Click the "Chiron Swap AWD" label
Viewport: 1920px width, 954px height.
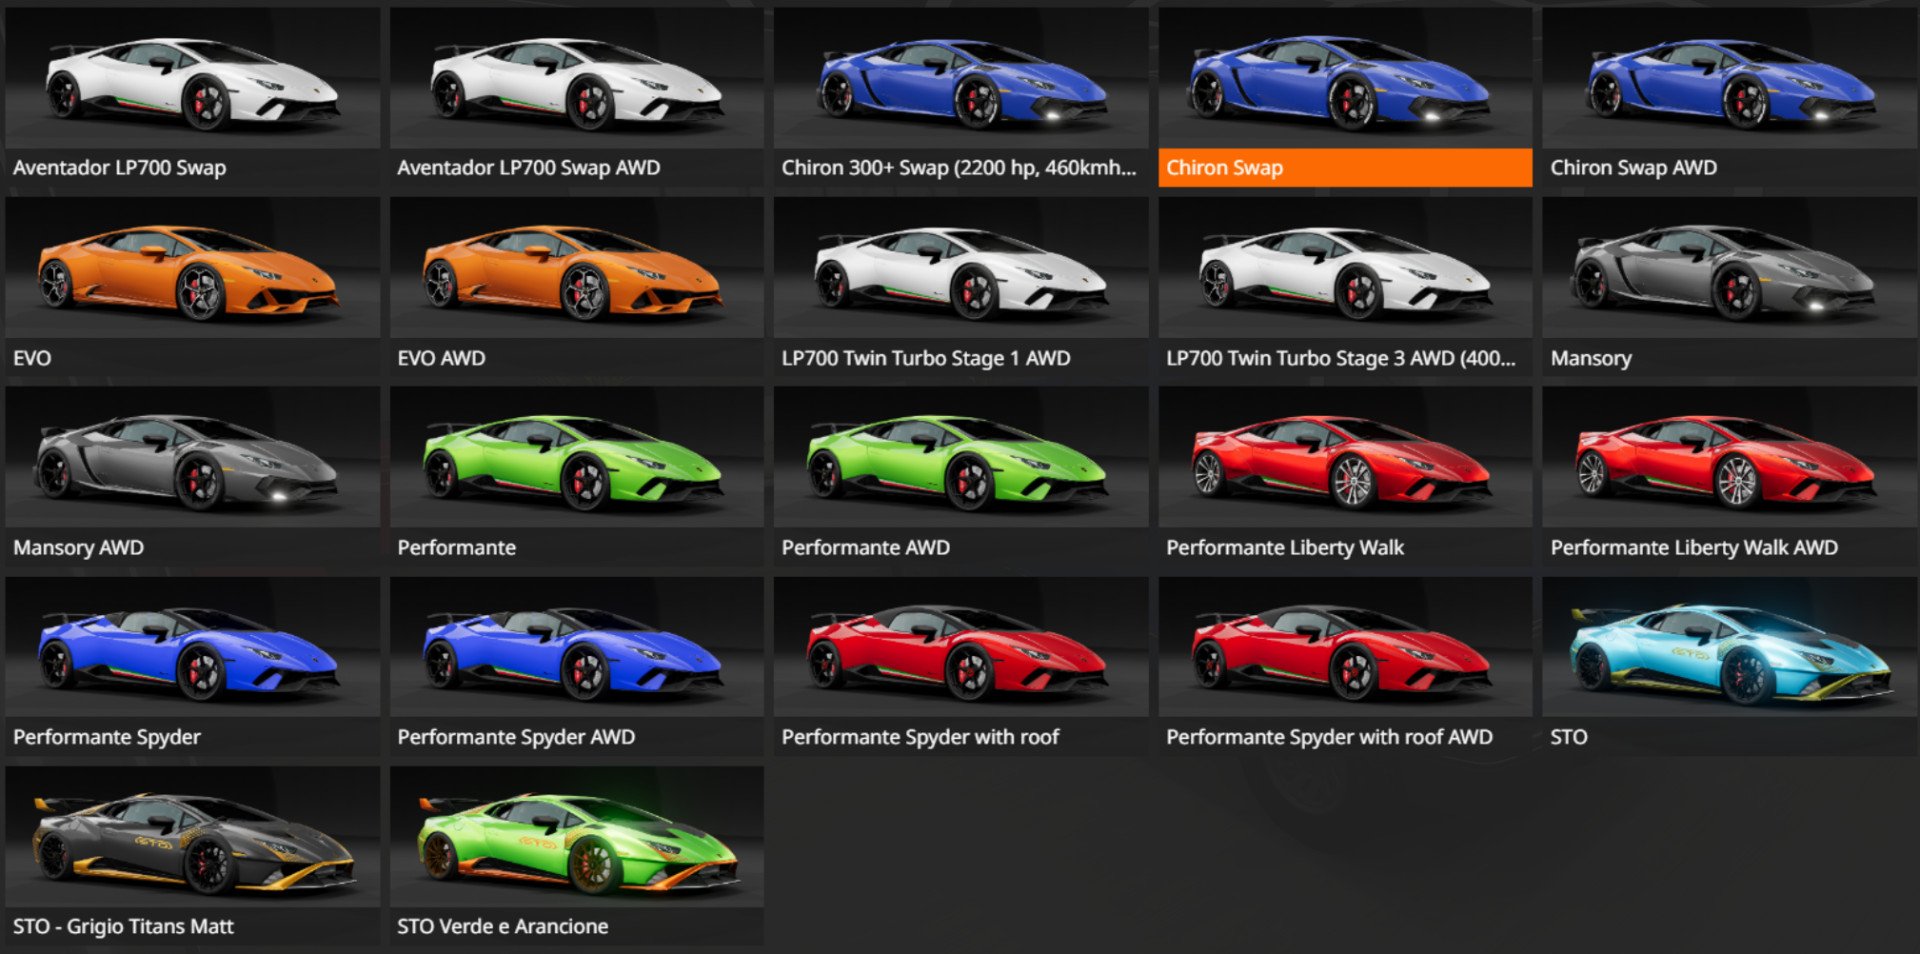[x=1633, y=168]
